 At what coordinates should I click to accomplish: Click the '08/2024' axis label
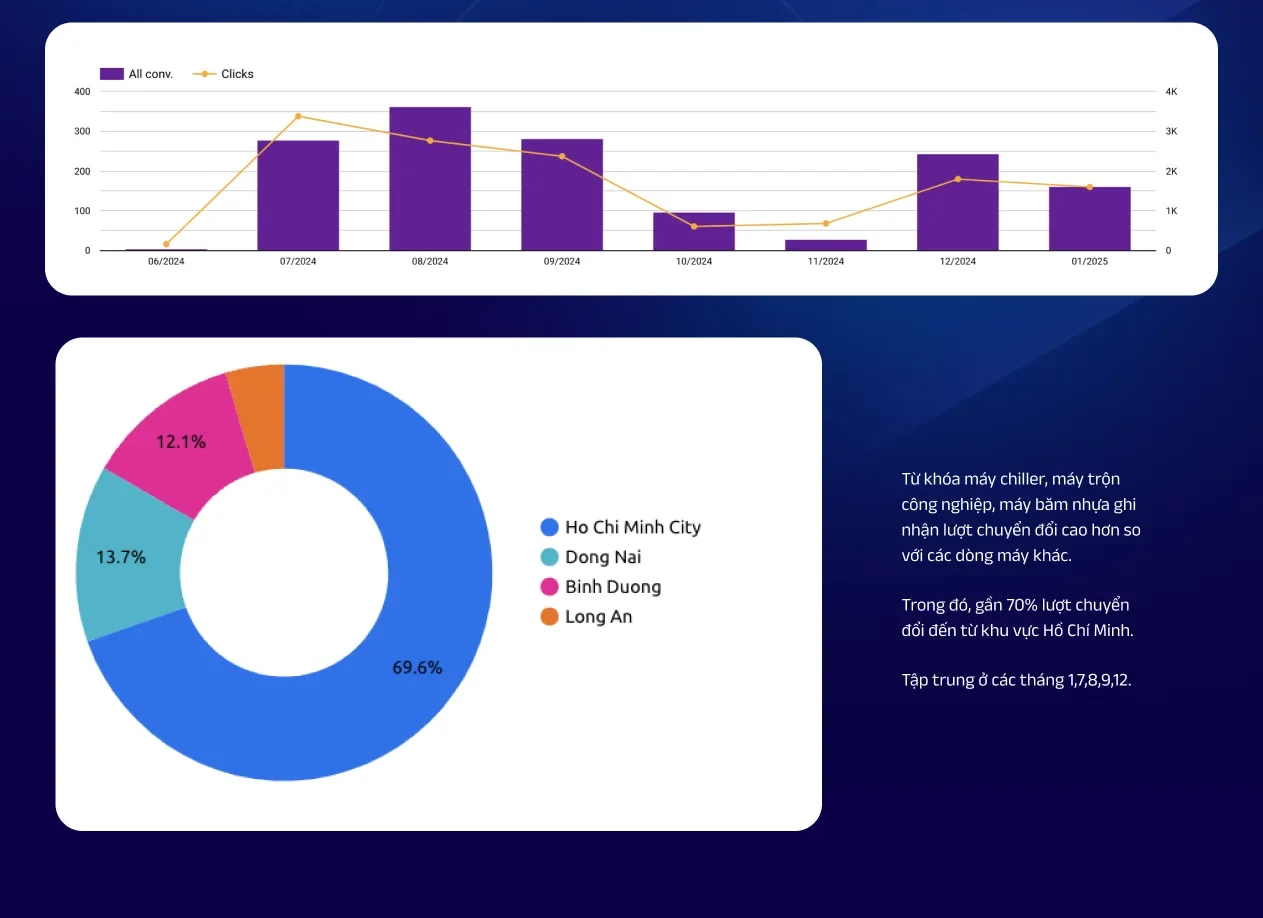coord(430,261)
